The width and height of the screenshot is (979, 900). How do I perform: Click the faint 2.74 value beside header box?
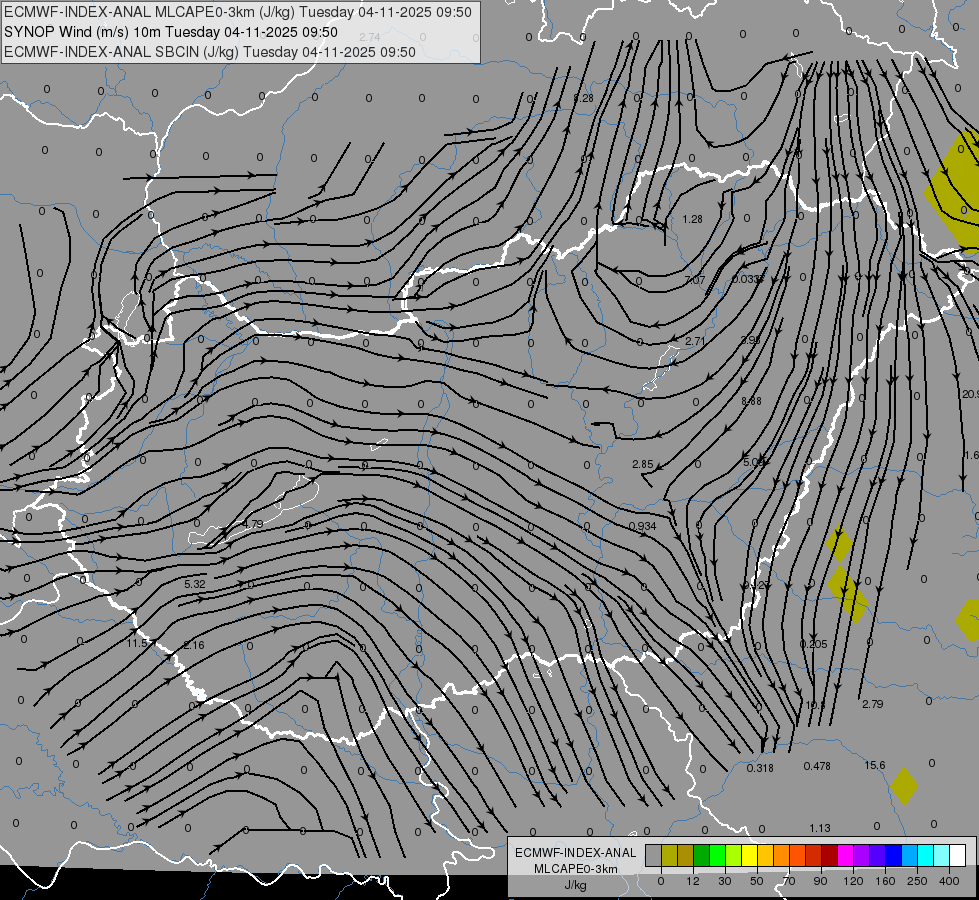pos(370,37)
